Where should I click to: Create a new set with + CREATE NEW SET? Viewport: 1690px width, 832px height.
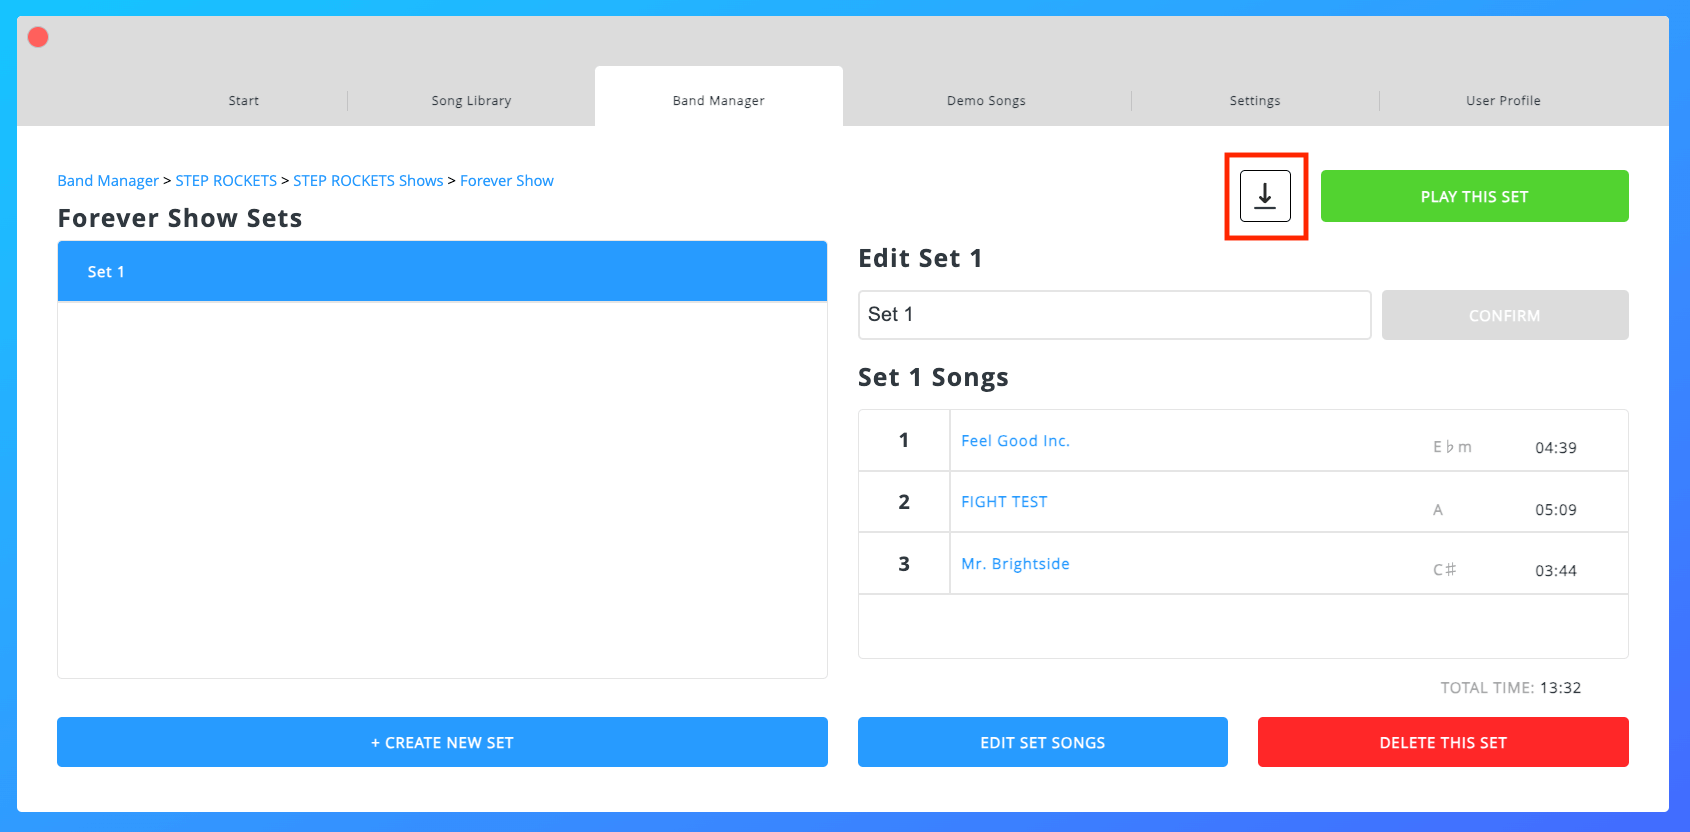click(442, 742)
